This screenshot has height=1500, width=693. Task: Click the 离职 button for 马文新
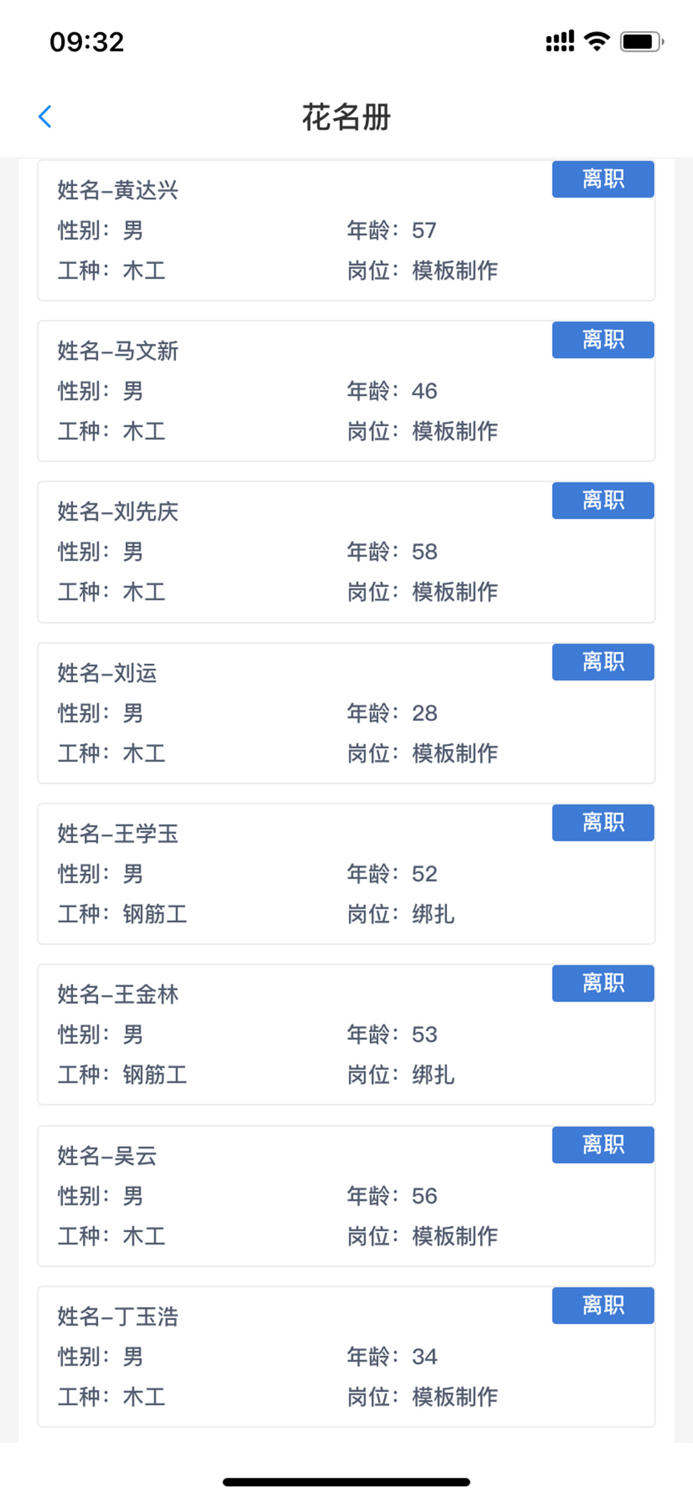602,340
